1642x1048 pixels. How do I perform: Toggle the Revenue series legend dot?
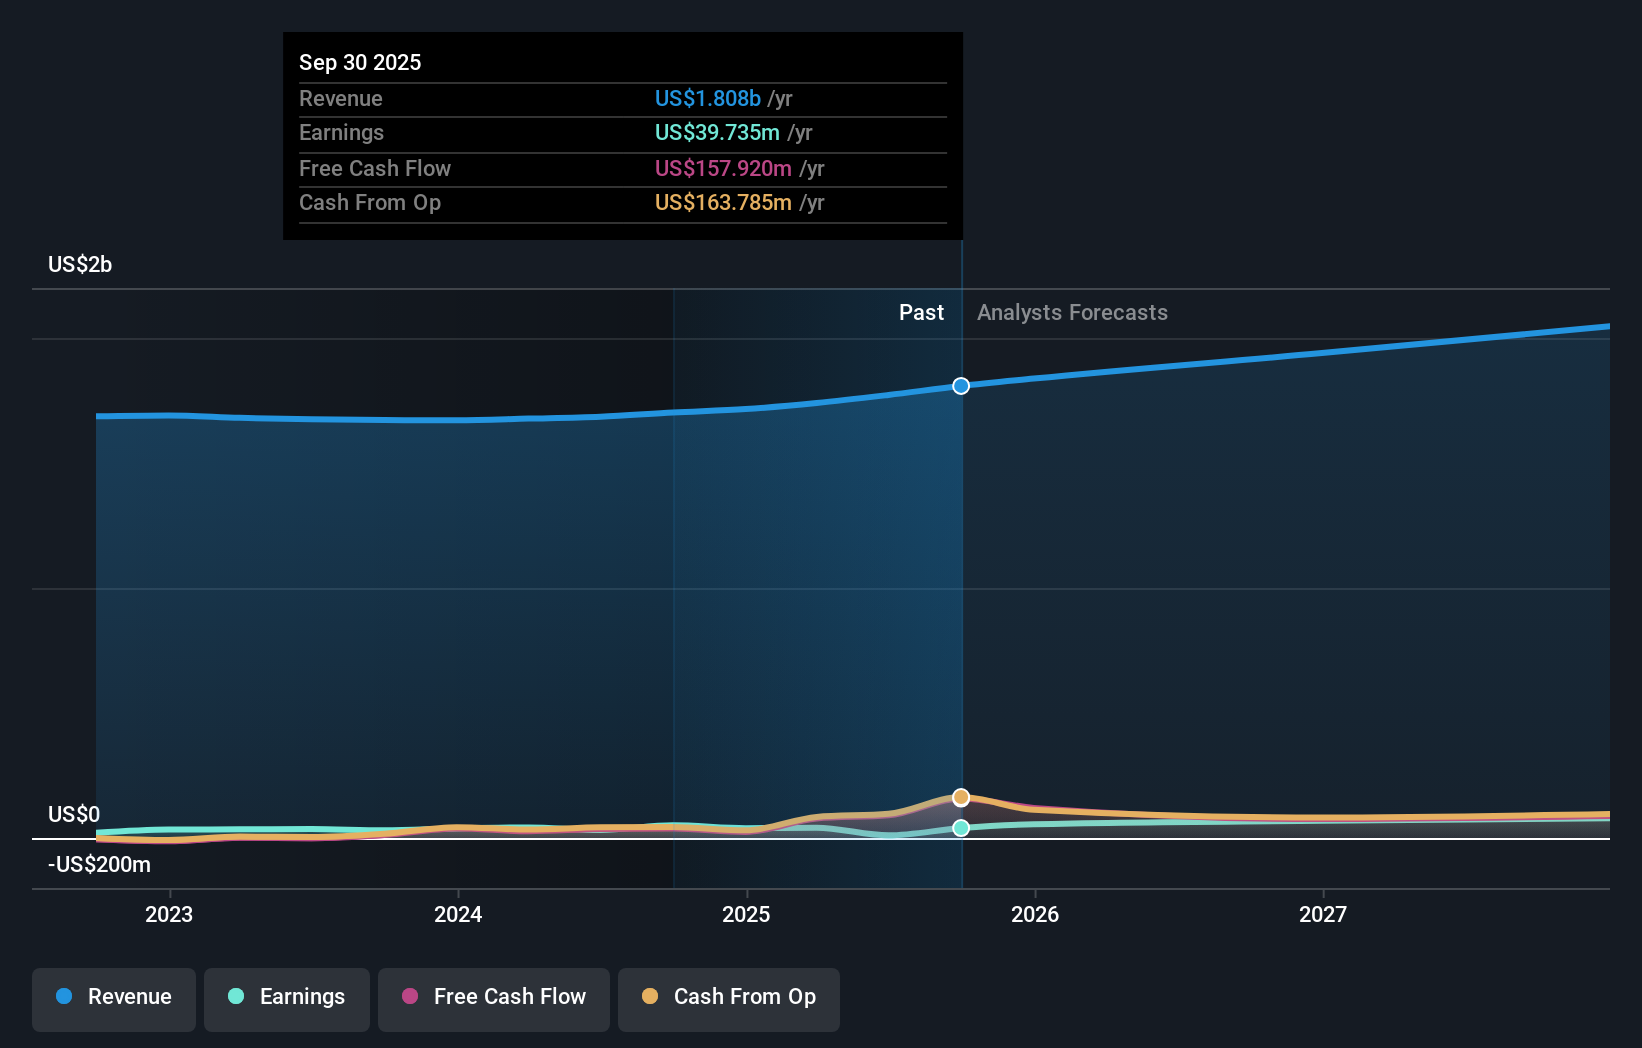(x=64, y=997)
